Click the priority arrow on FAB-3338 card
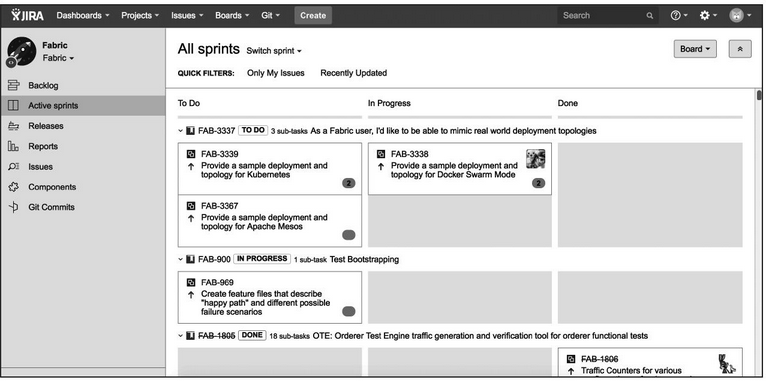Screen dimensions: 766x381 pos(381,167)
